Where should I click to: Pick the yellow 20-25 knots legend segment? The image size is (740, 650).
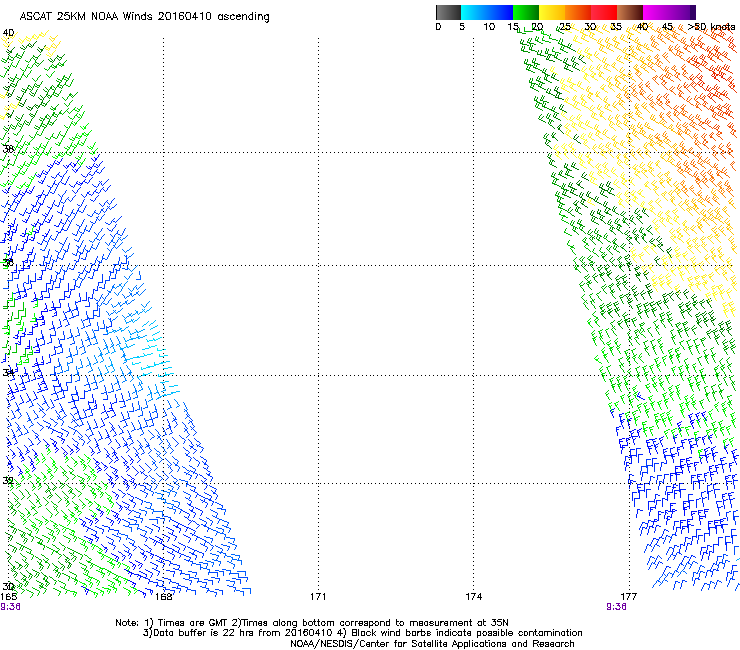pyautogui.click(x=552, y=12)
